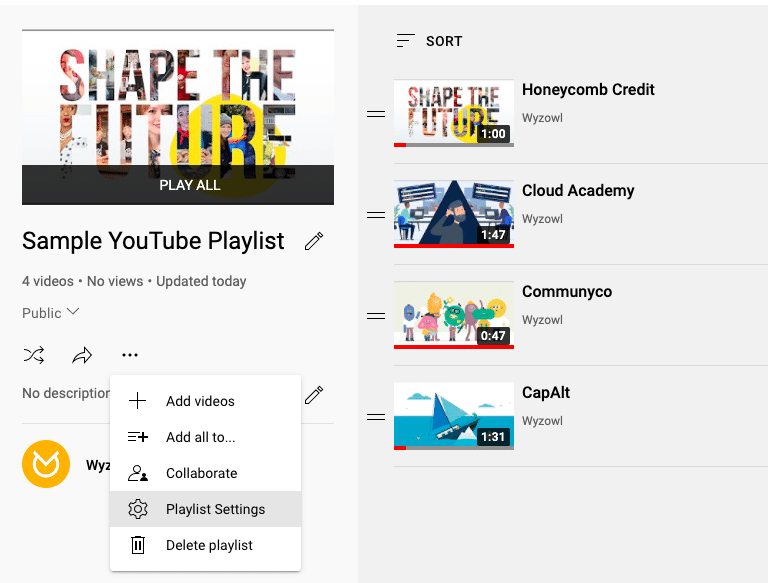Click drag handle beside Honeycomb Credit
Image resolution: width=768 pixels, height=583 pixels.
[x=376, y=114]
